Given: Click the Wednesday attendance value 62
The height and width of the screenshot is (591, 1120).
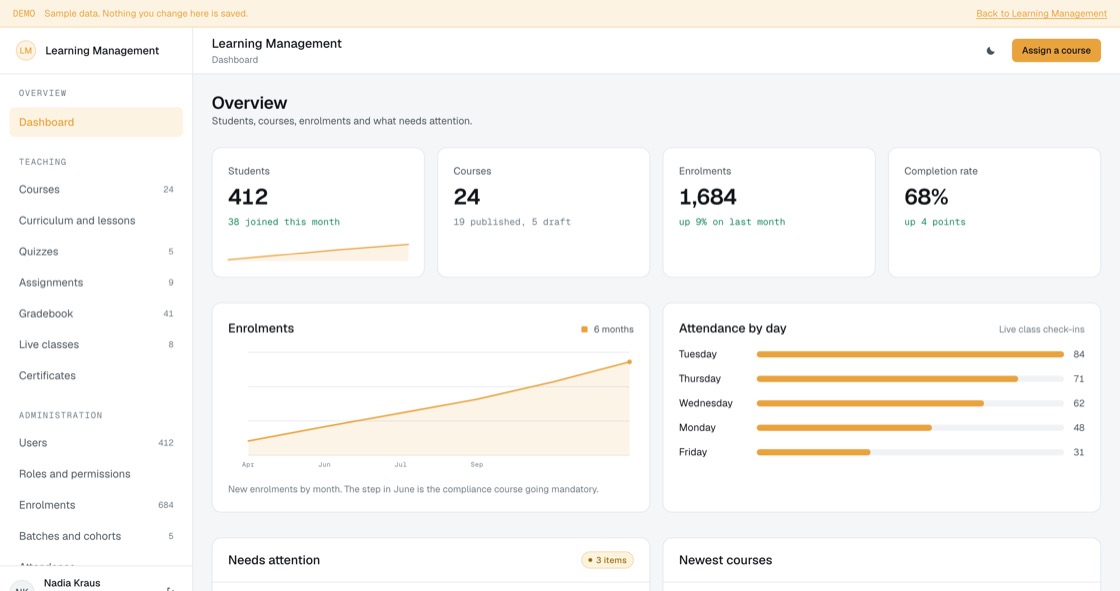Looking at the screenshot, I should tap(1079, 404).
